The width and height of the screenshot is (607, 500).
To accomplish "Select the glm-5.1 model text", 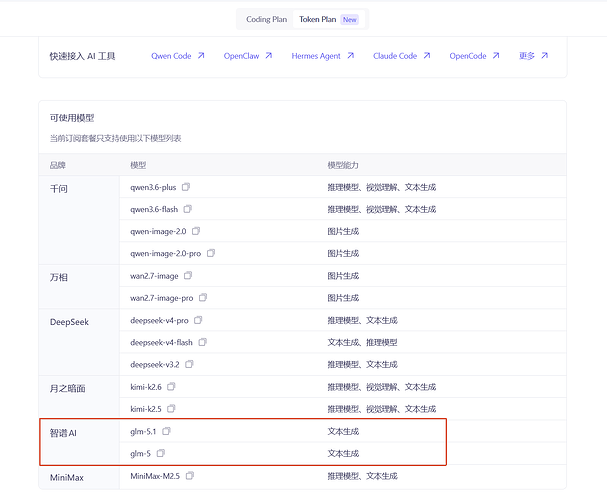I will (x=143, y=432).
